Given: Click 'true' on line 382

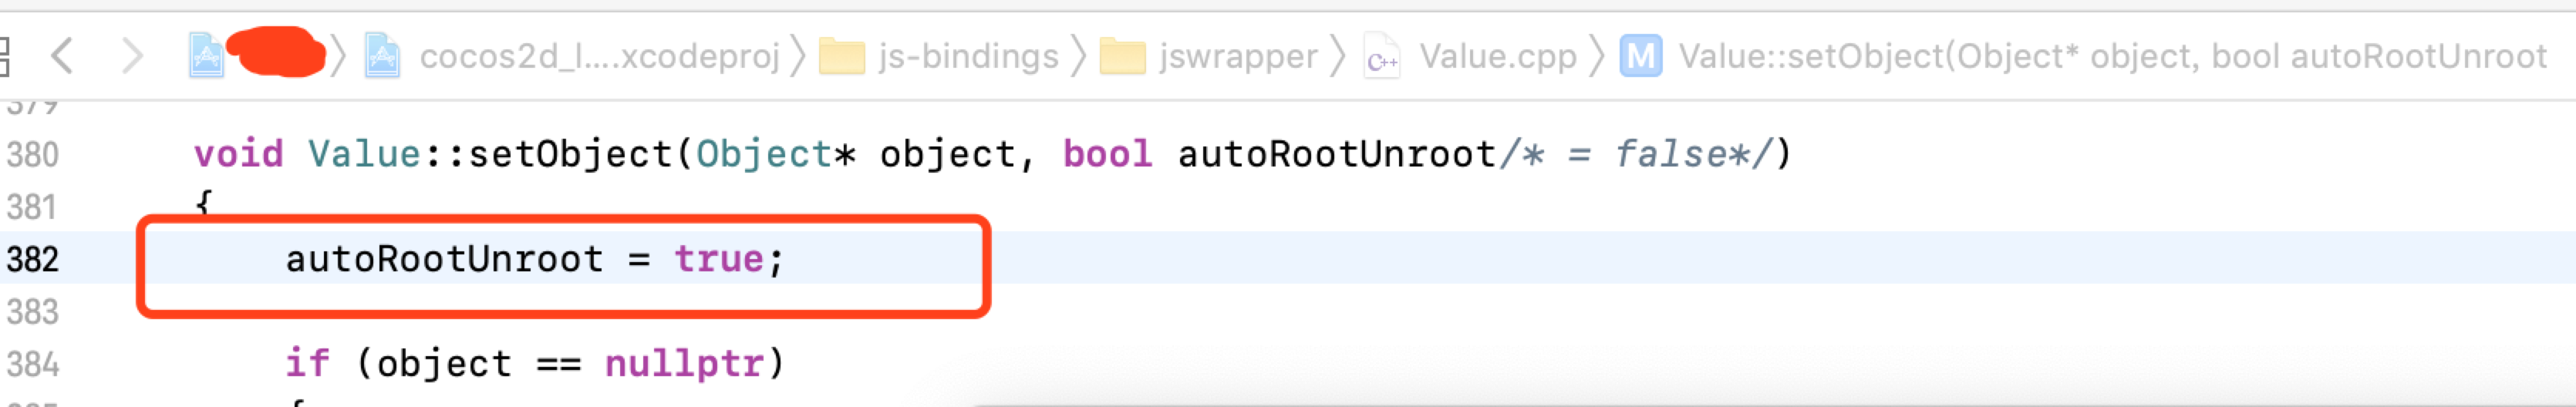Looking at the screenshot, I should tap(720, 259).
